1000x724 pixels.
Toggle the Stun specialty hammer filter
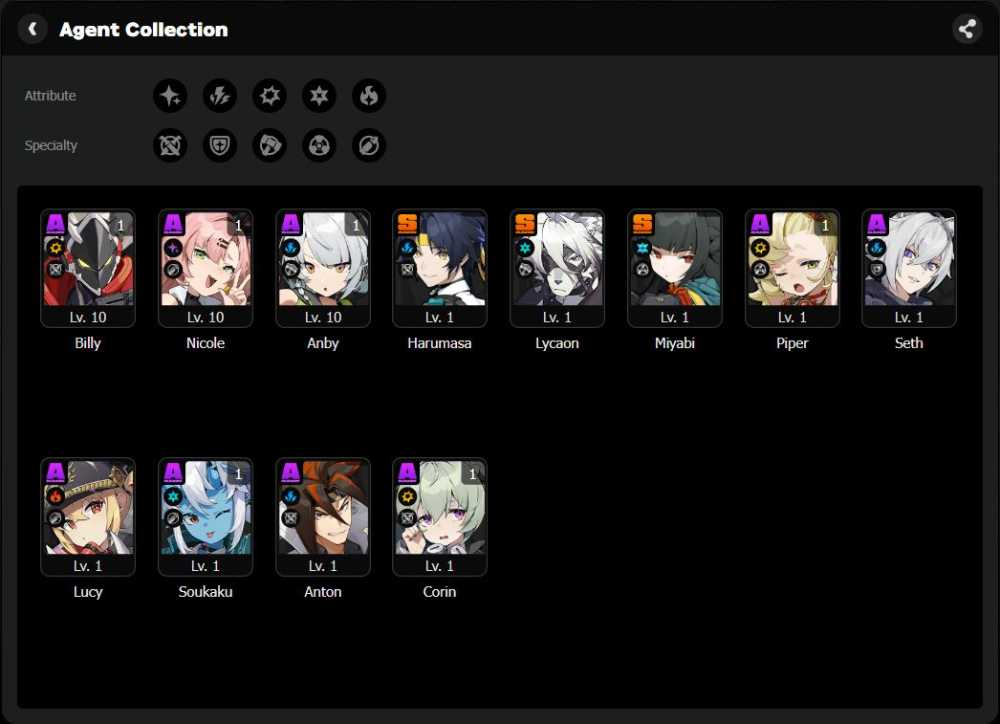coord(270,145)
